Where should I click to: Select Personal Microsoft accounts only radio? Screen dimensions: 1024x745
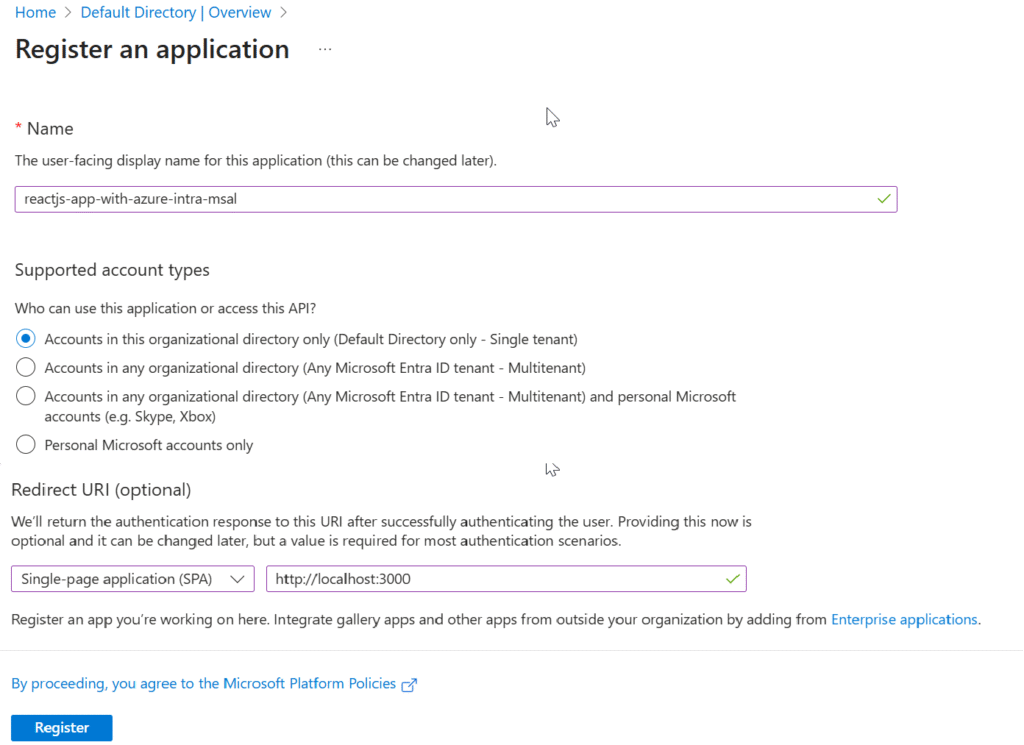pyautogui.click(x=26, y=445)
